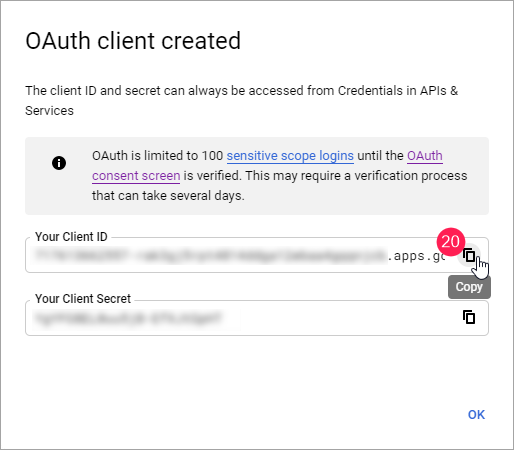
Task: Confirm the dialog with OK
Action: pos(476,415)
